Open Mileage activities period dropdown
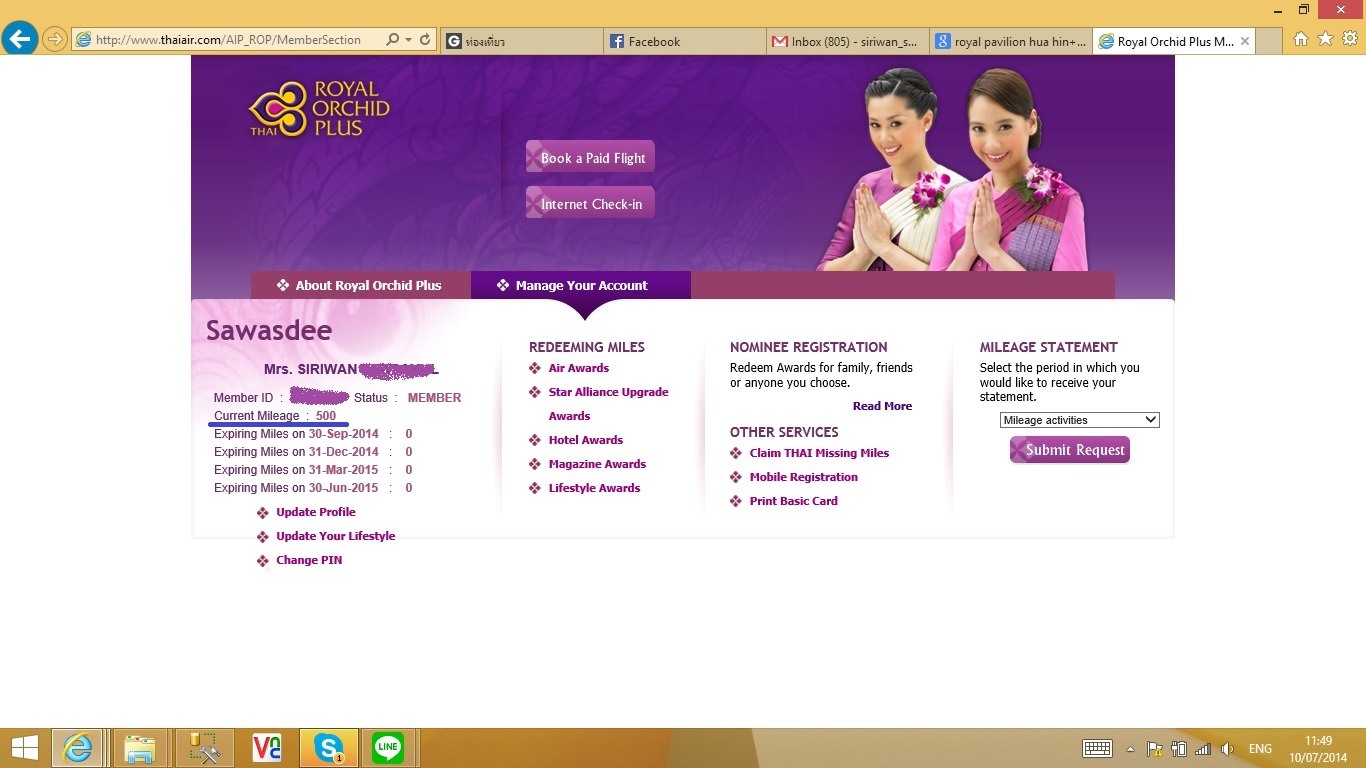Image resolution: width=1366 pixels, height=768 pixels. click(x=1079, y=420)
